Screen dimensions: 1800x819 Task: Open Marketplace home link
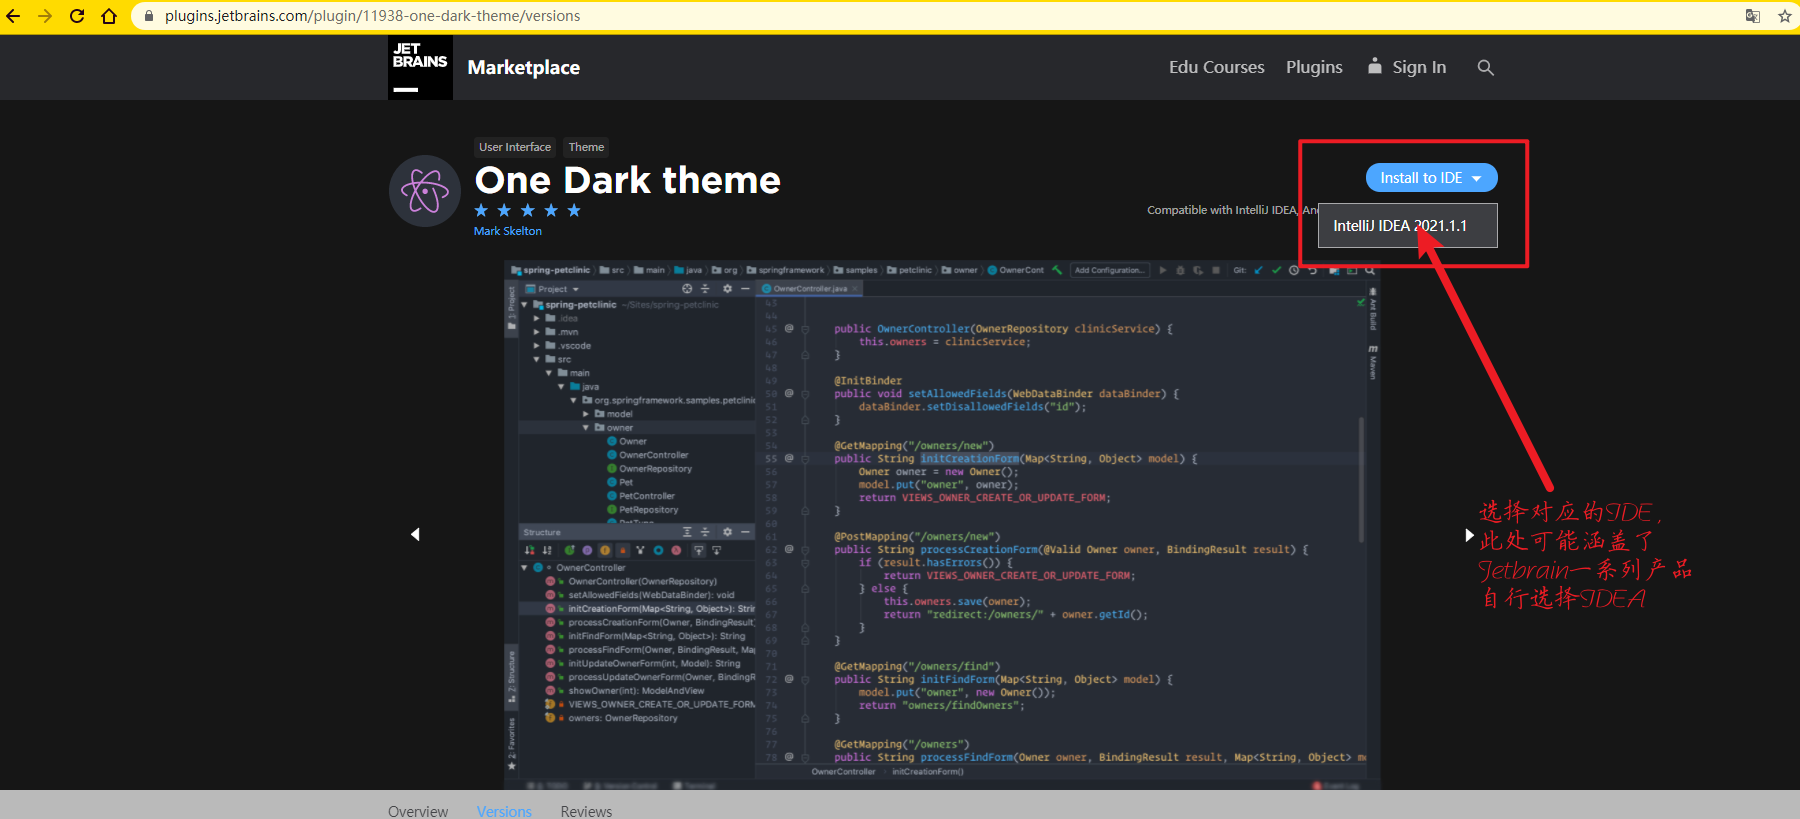point(523,67)
